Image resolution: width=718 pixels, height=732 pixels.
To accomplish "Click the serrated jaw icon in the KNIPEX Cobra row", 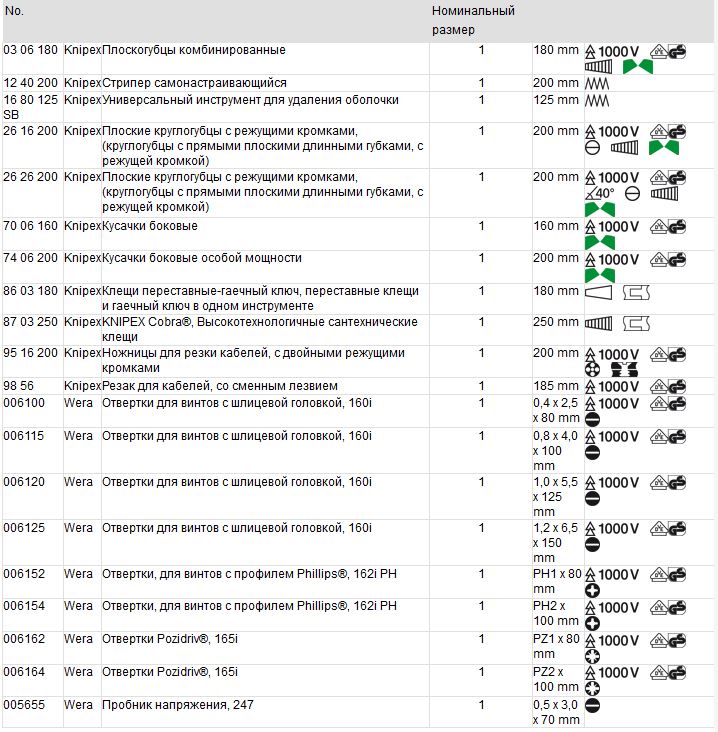I will (x=599, y=324).
